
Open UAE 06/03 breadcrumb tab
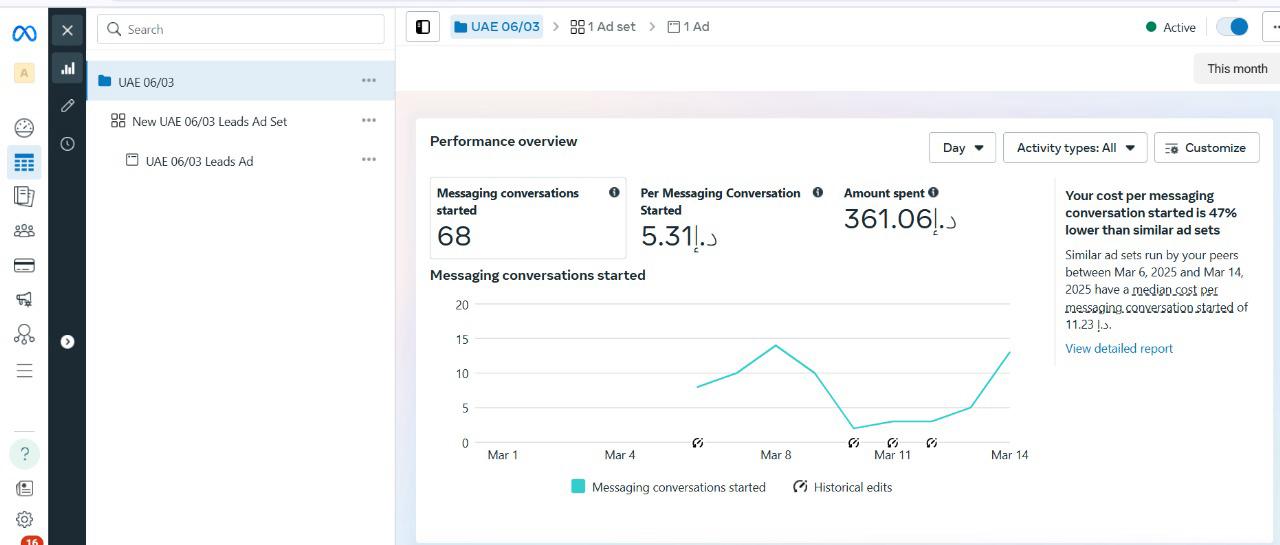coord(497,27)
